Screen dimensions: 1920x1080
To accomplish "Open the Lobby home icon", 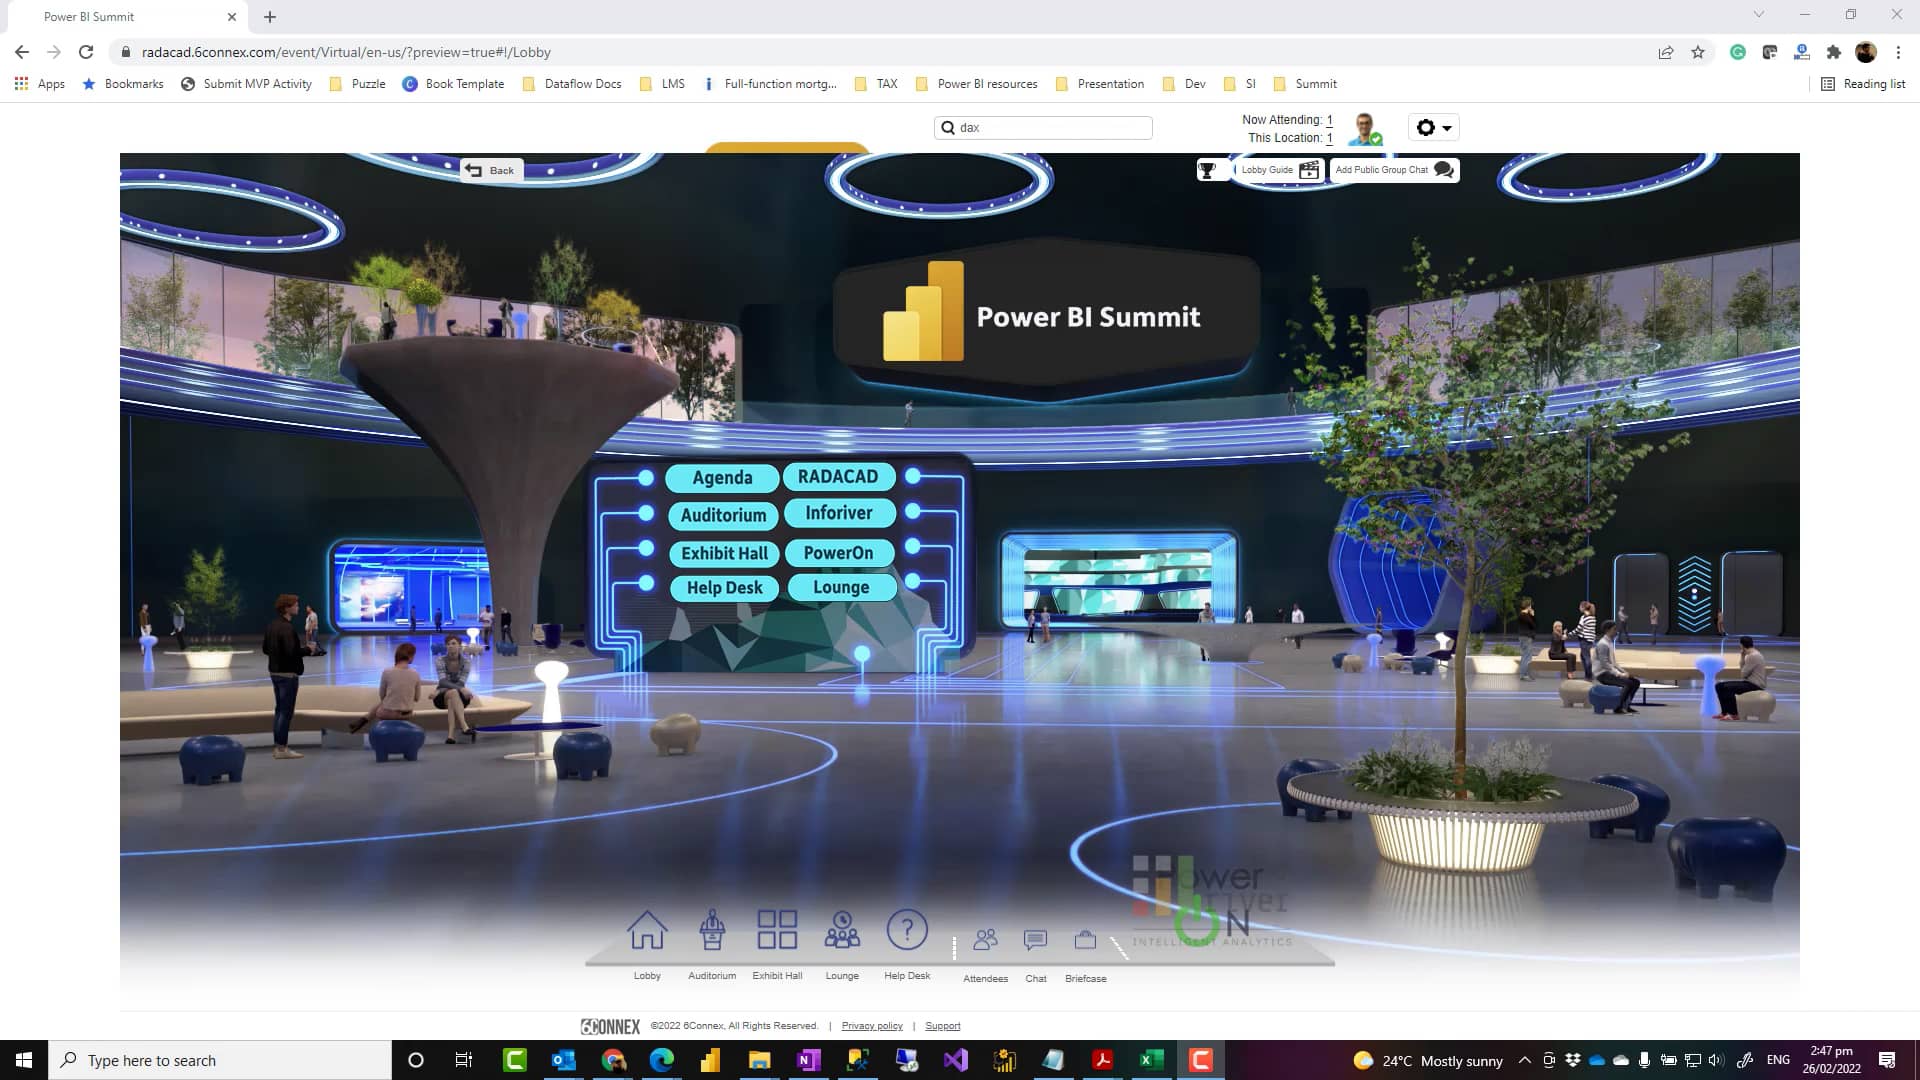I will (647, 930).
